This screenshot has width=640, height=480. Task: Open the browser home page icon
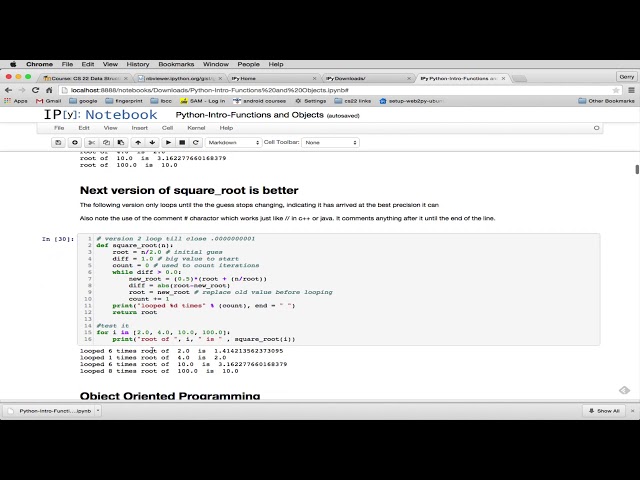pos(49,90)
